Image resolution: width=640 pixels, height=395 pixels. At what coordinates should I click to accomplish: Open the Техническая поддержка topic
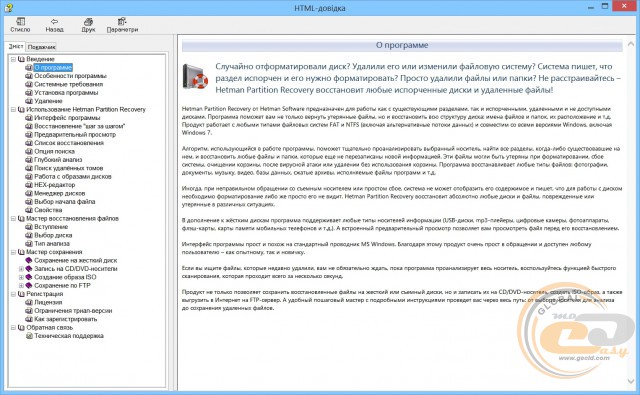69,335
